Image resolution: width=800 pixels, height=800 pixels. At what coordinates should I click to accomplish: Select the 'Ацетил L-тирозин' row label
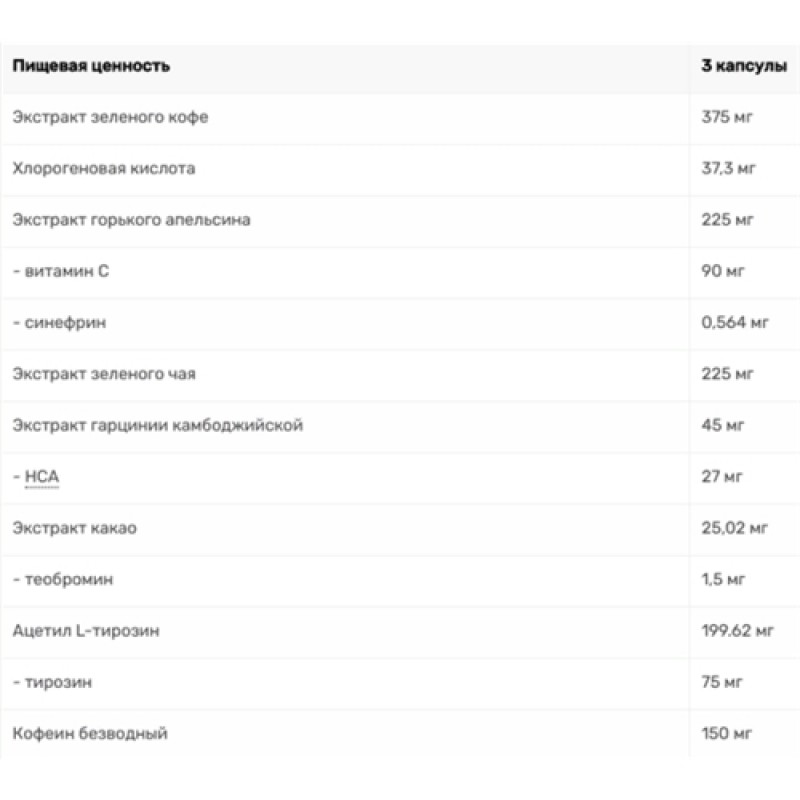coord(87,631)
